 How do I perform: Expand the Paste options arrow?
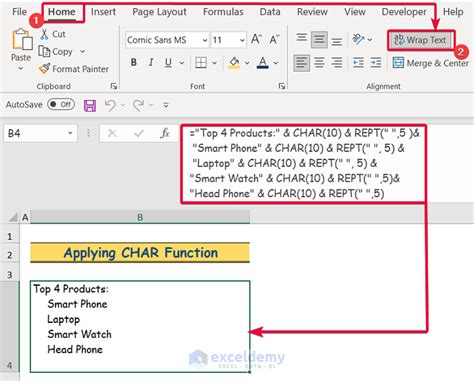(x=21, y=69)
